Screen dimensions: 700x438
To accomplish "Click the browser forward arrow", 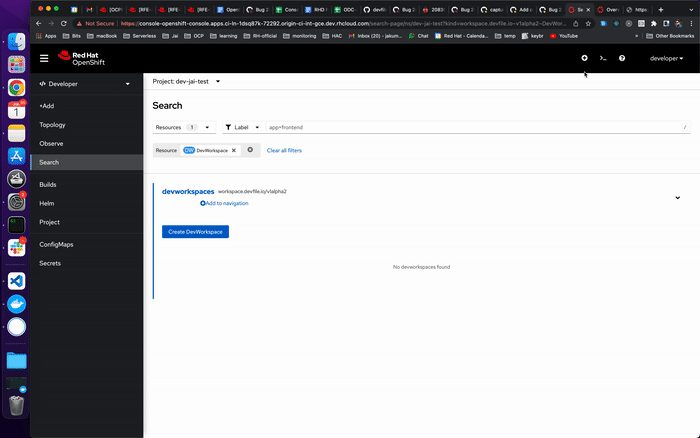I will pyautogui.click(x=51, y=23).
